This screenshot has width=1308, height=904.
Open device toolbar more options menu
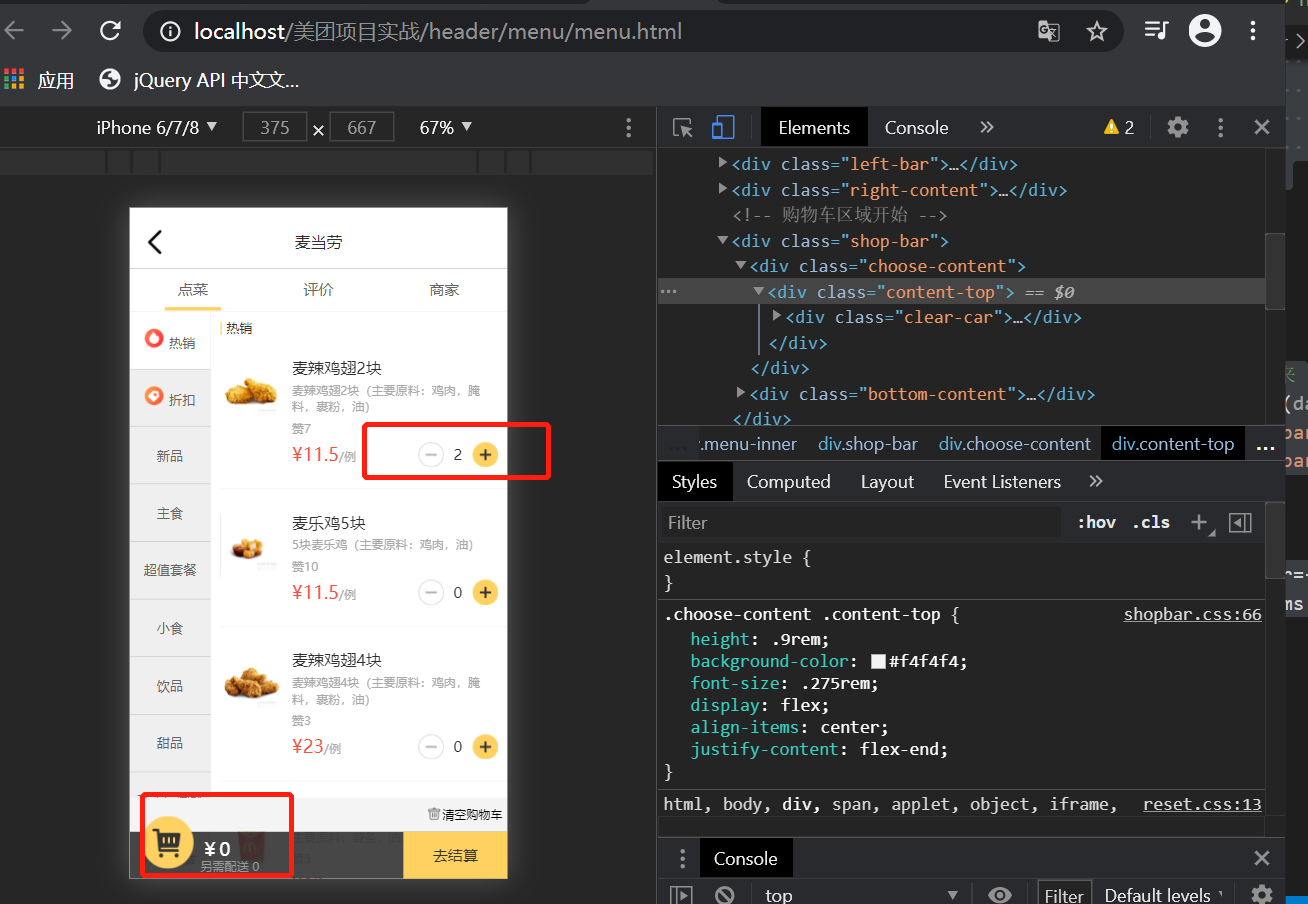[628, 128]
